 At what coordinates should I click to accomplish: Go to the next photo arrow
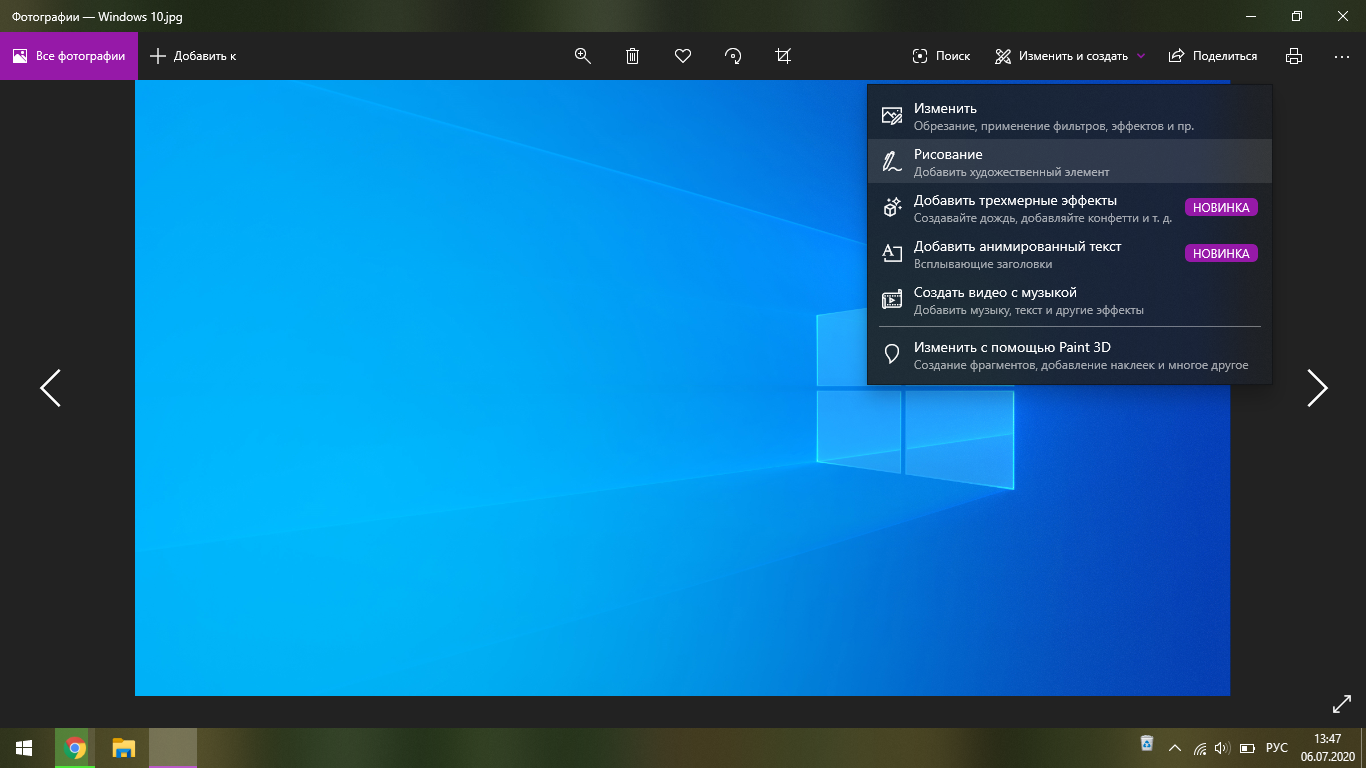[x=1317, y=388]
